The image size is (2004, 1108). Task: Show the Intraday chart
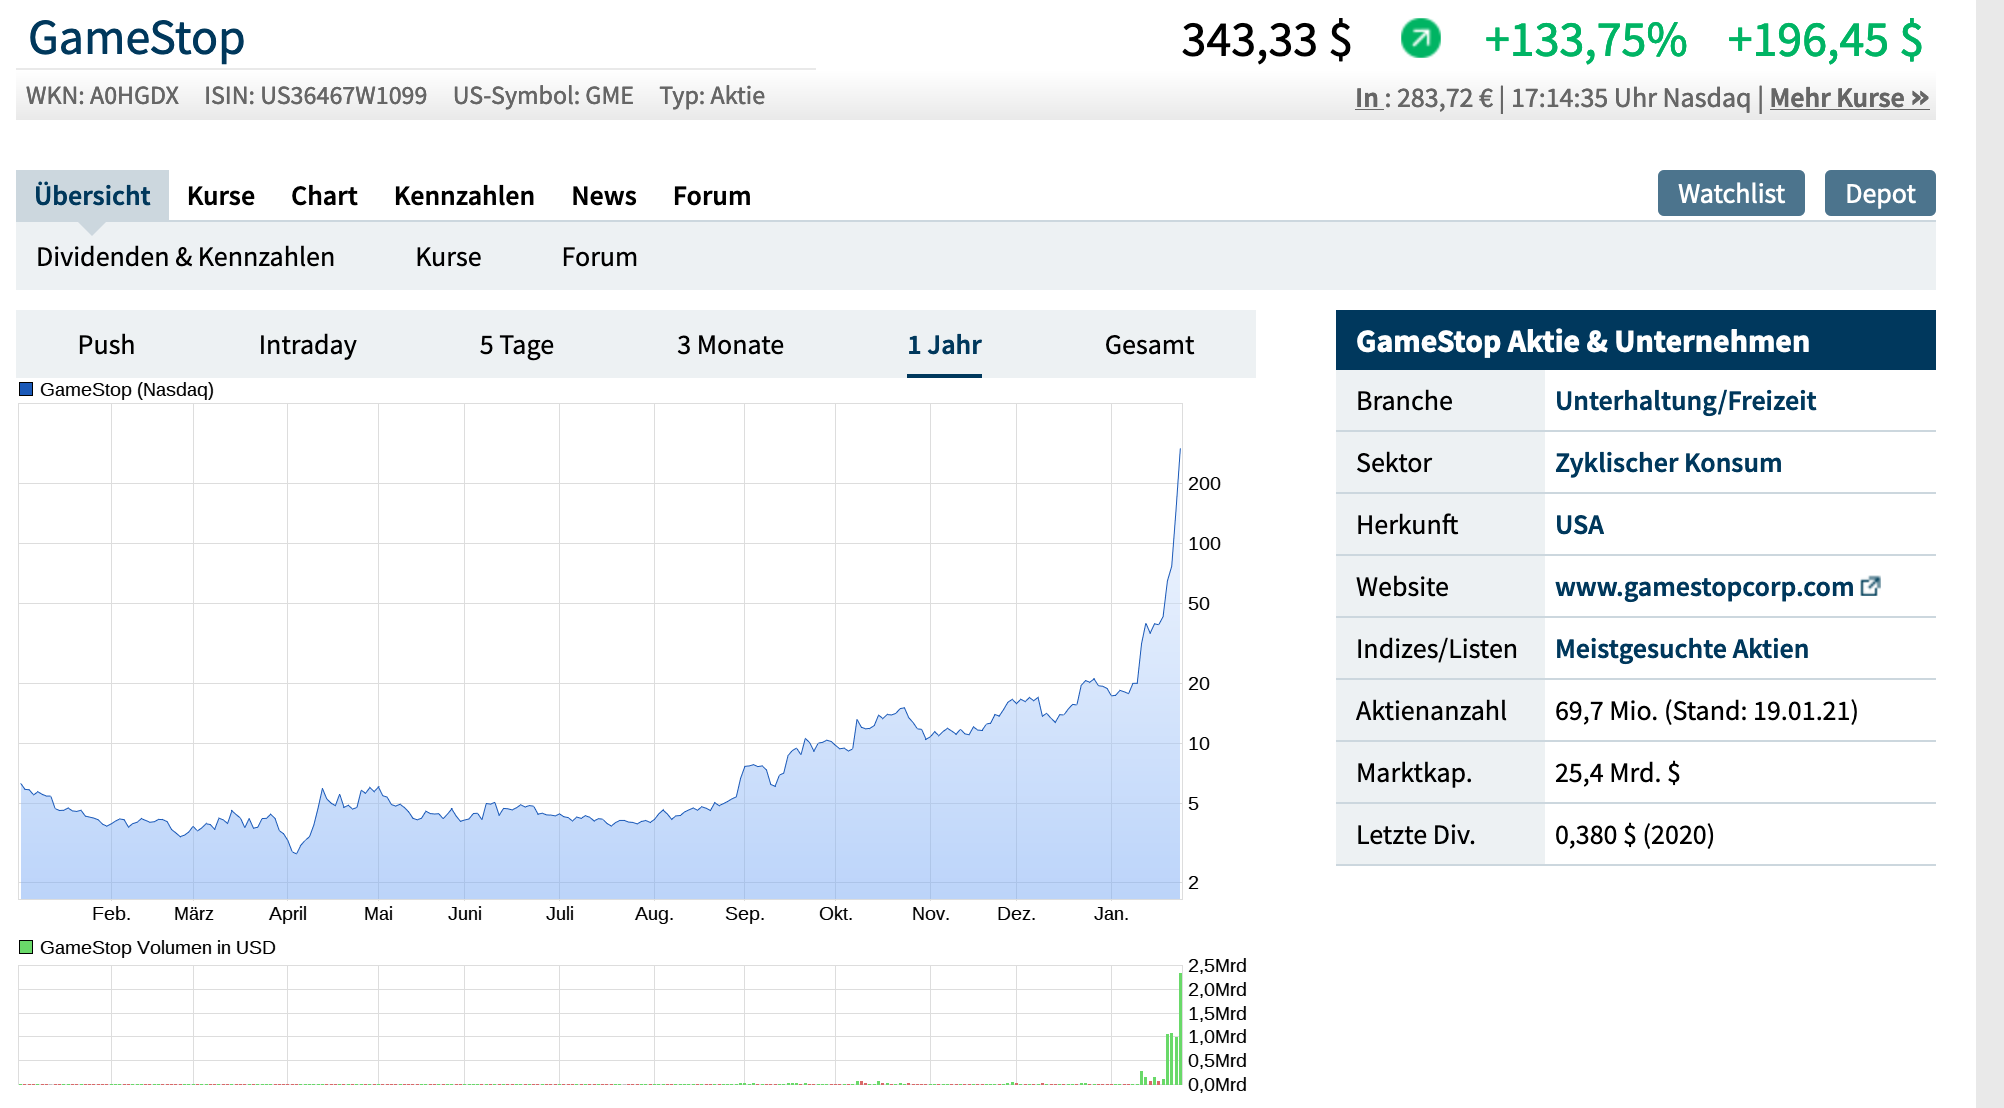[x=307, y=345]
